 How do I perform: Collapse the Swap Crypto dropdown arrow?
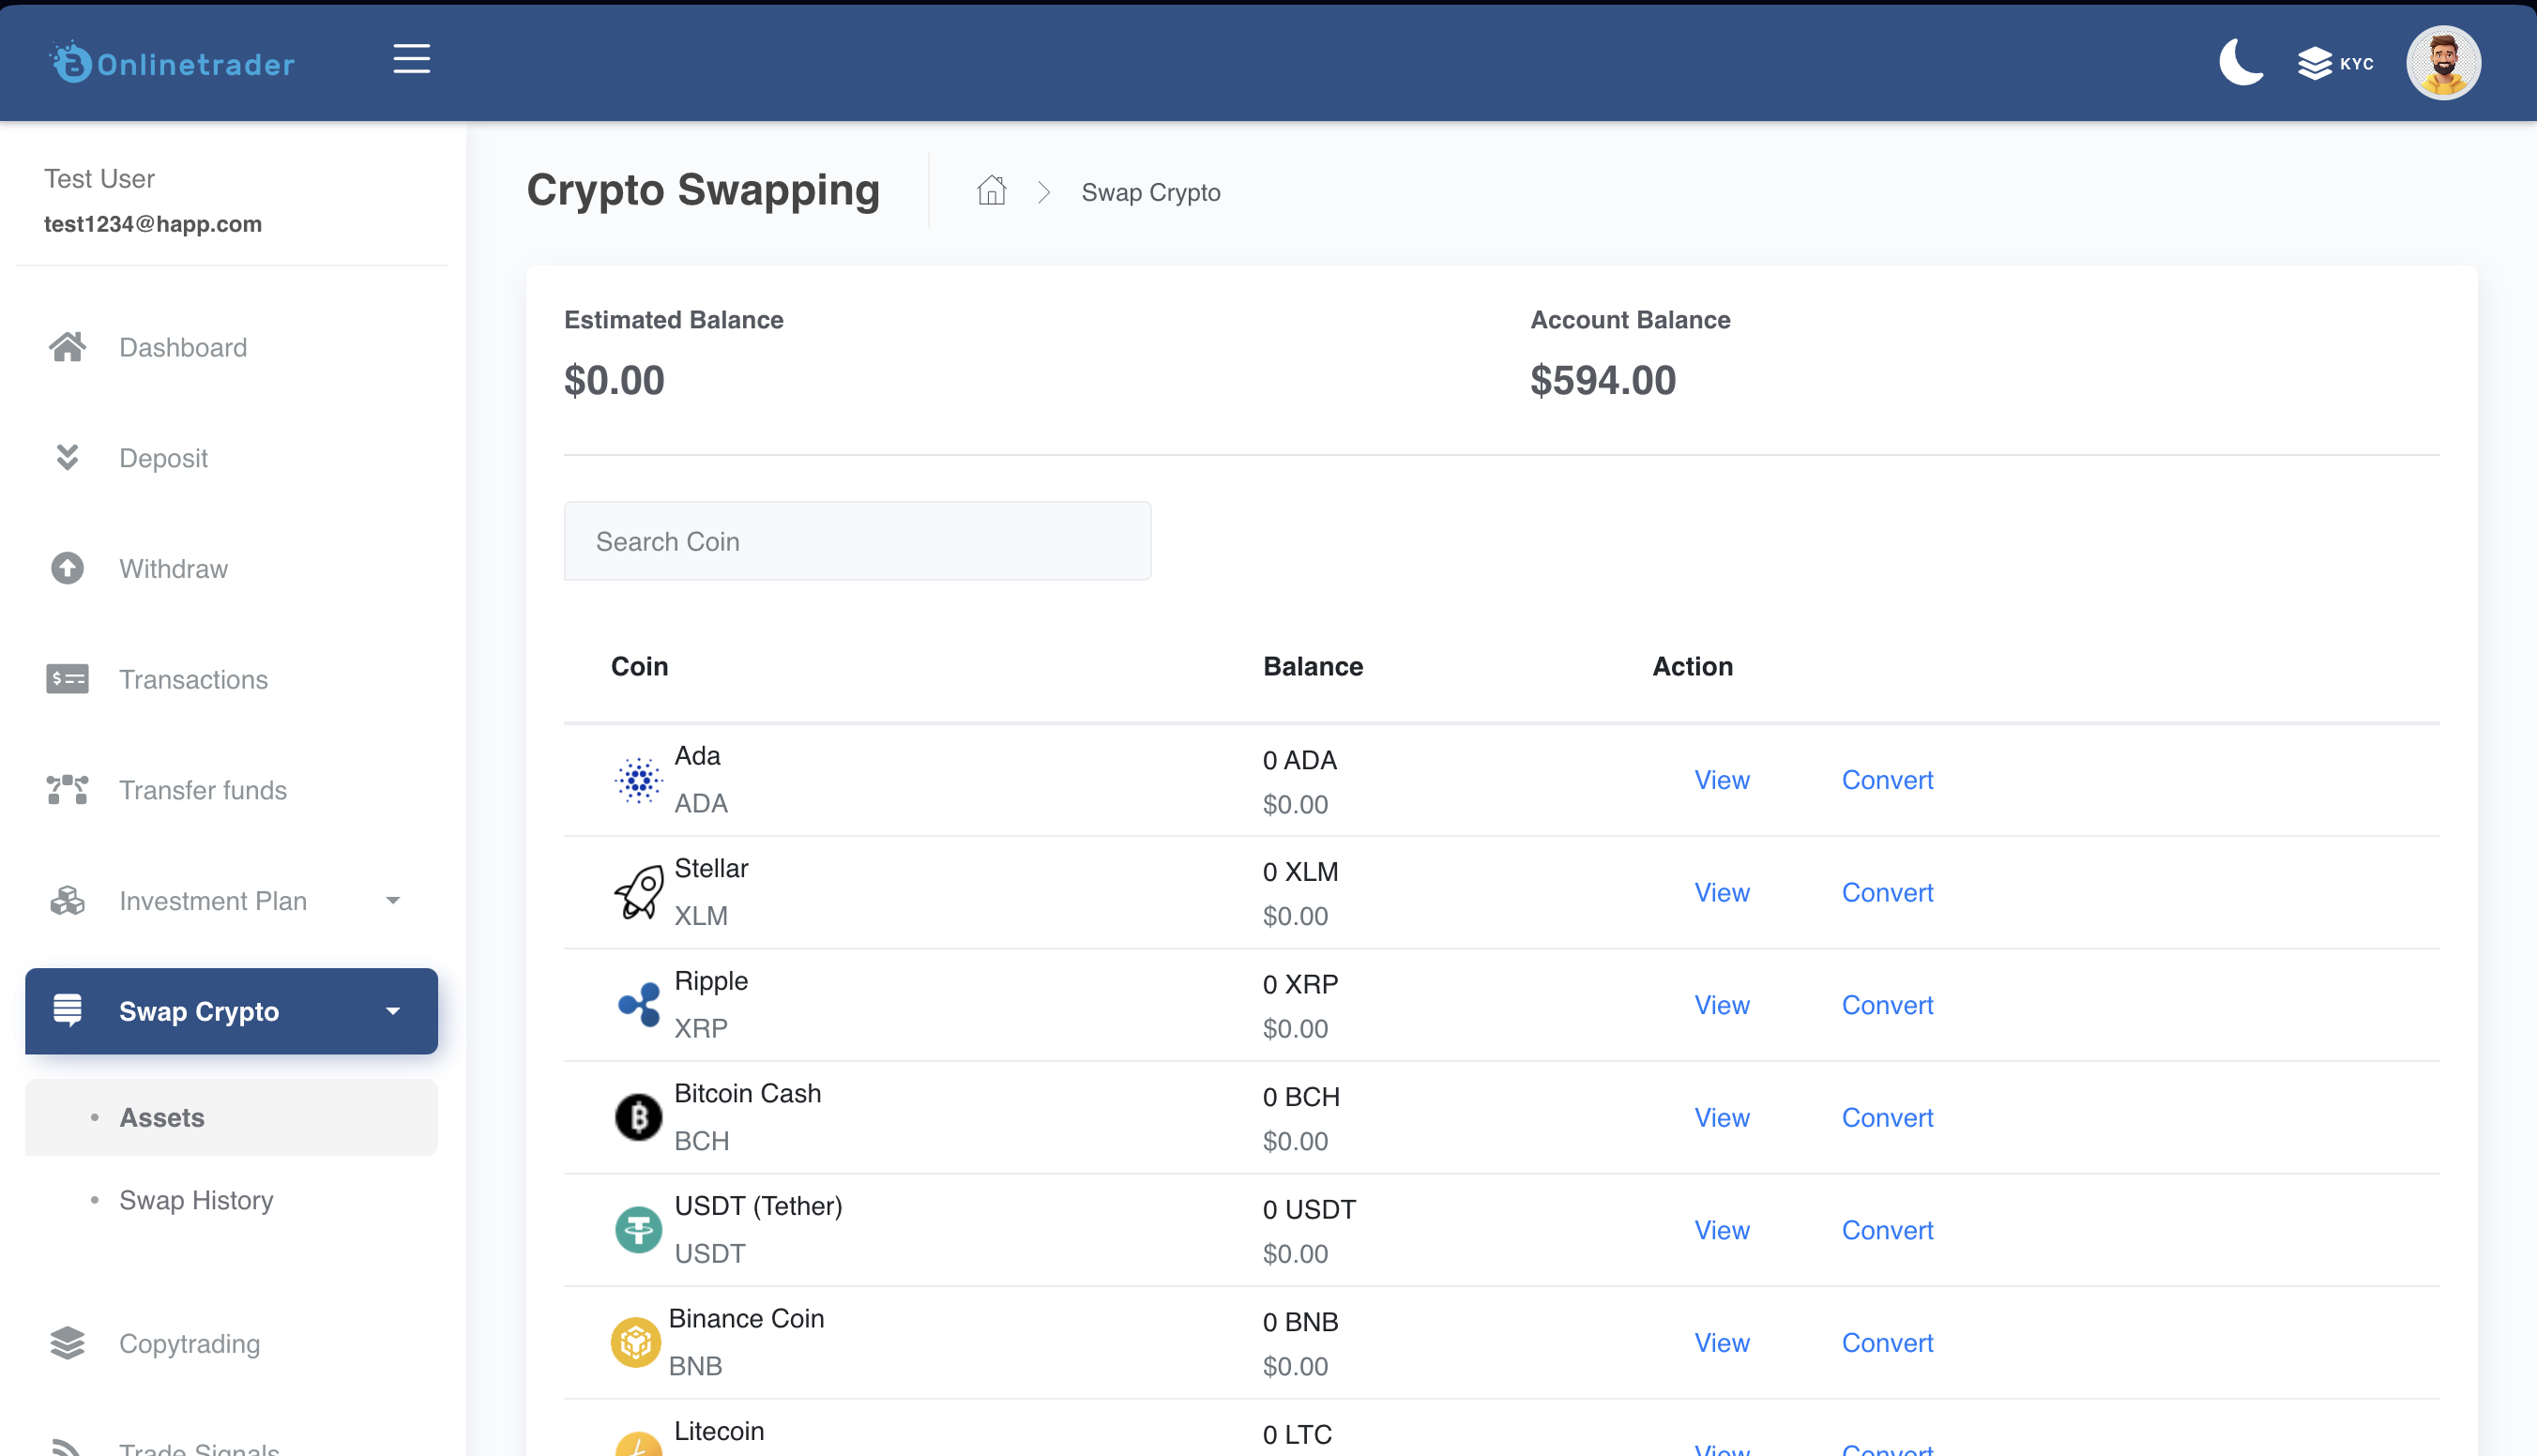(x=393, y=1011)
